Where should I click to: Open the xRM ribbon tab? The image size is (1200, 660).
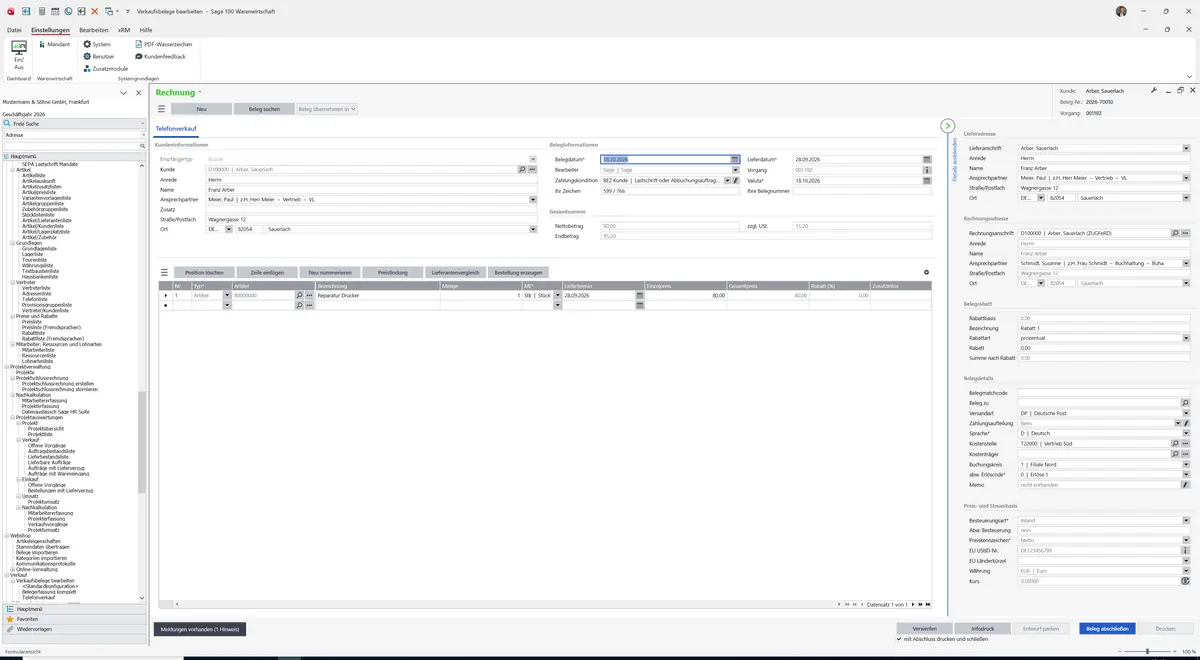[124, 30]
